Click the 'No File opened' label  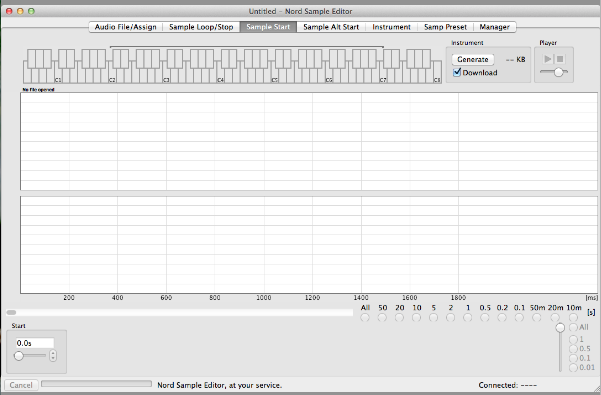coord(38,90)
